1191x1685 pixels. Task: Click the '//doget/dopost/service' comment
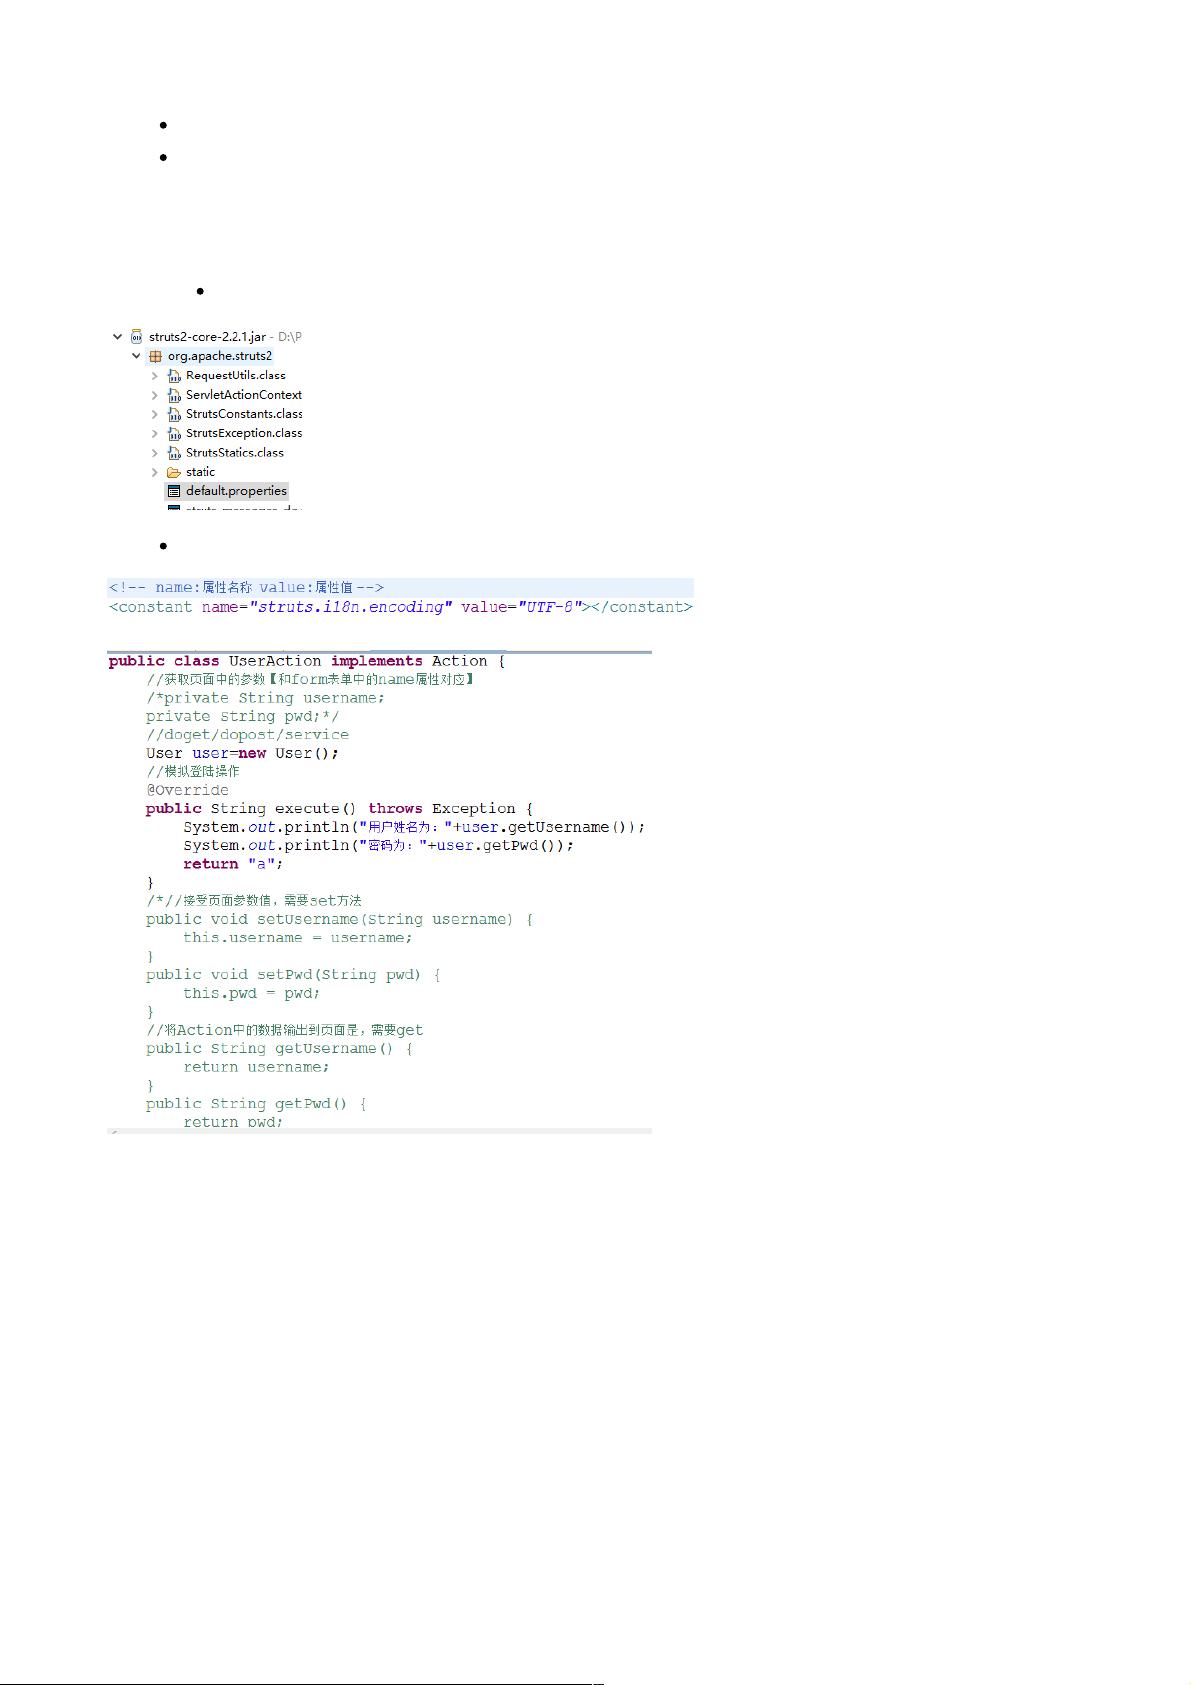[247, 735]
